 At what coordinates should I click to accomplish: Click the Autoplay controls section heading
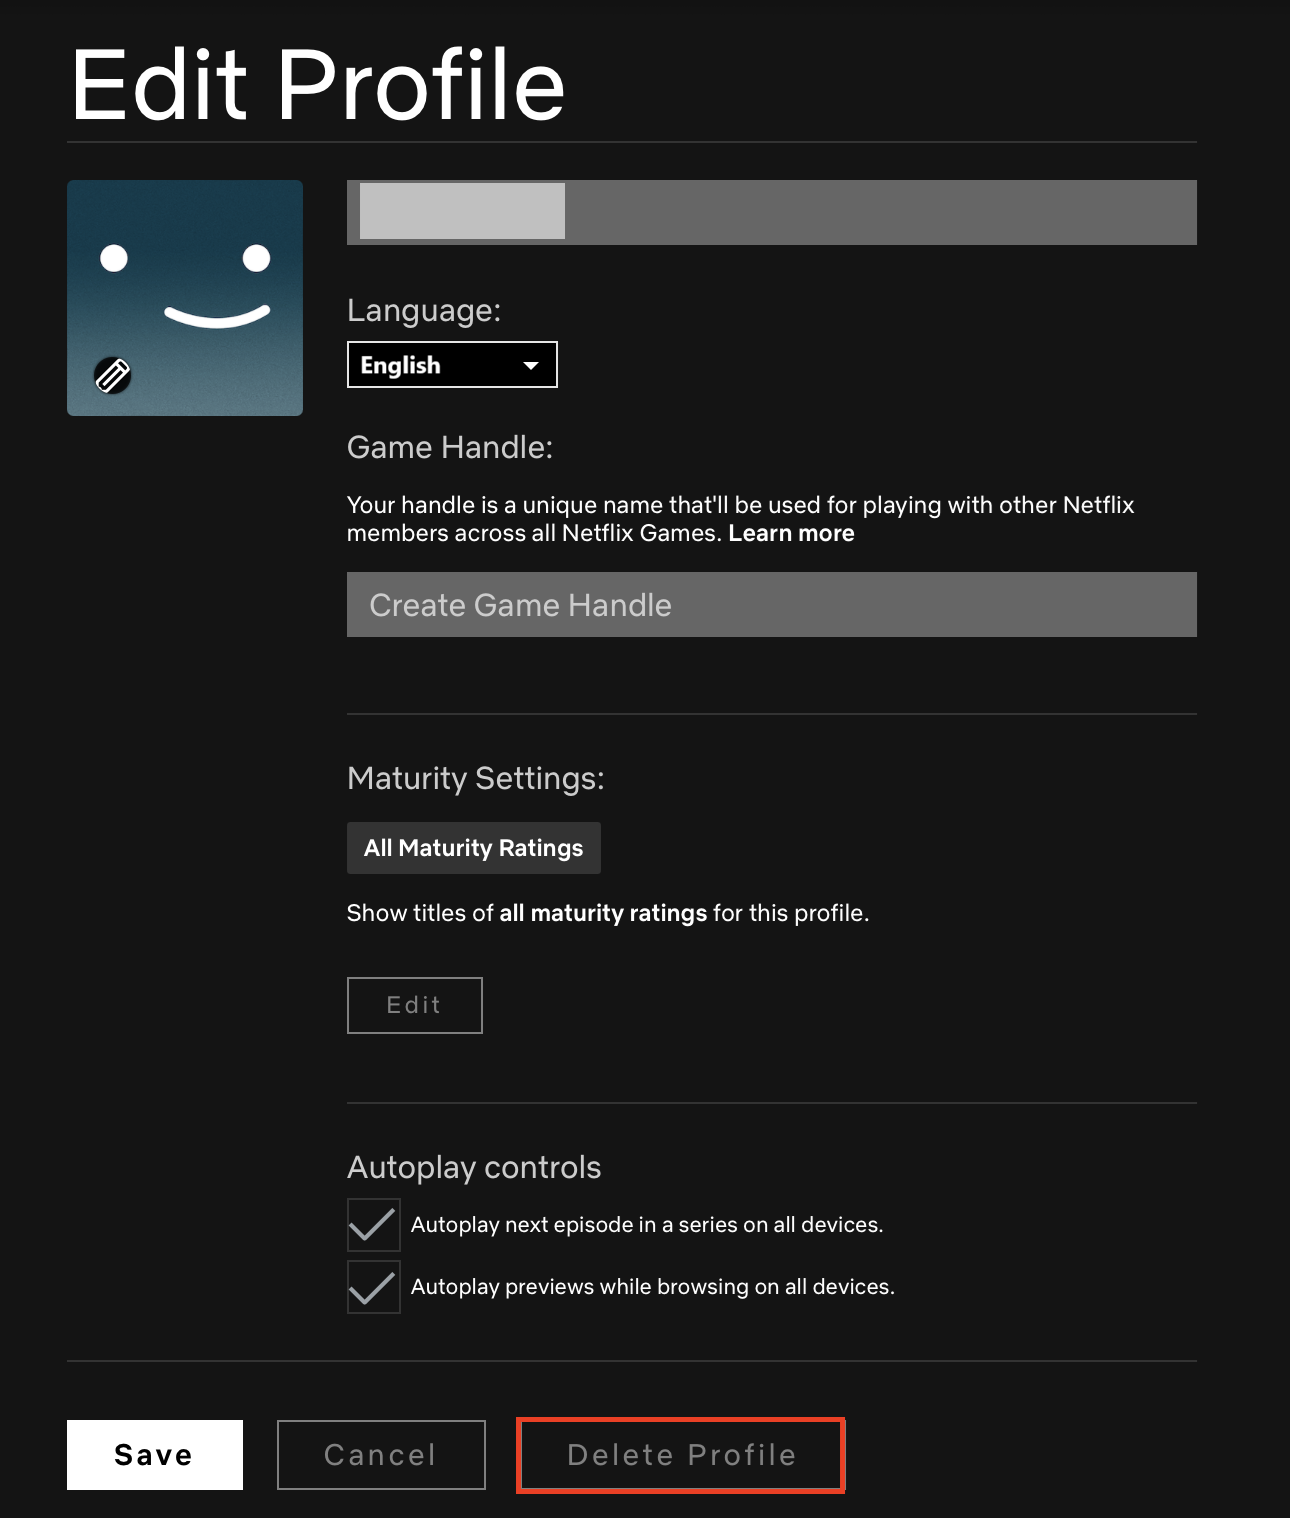pos(473,1167)
